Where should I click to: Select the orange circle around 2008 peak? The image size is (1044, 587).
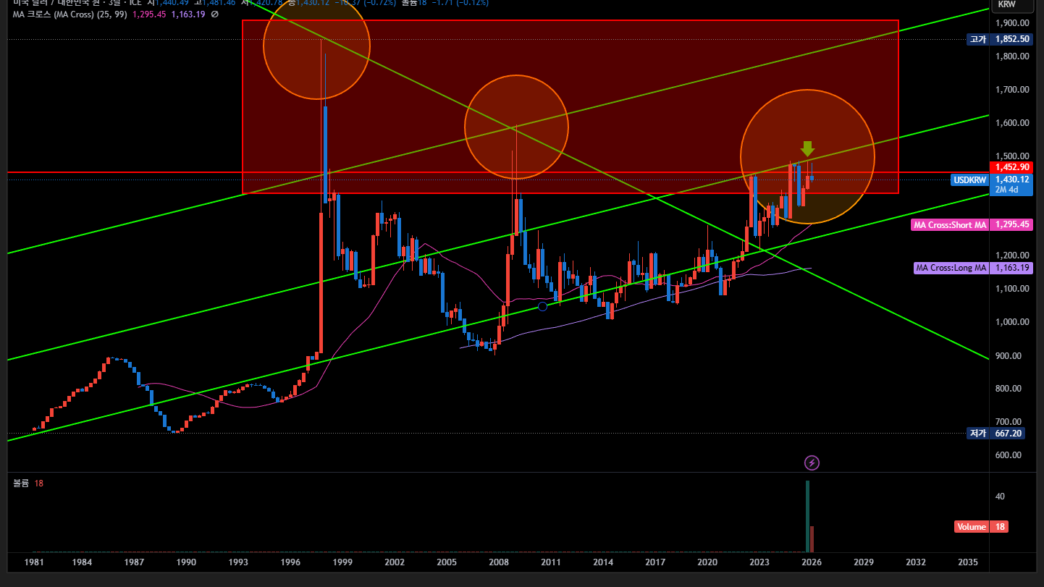(516, 126)
